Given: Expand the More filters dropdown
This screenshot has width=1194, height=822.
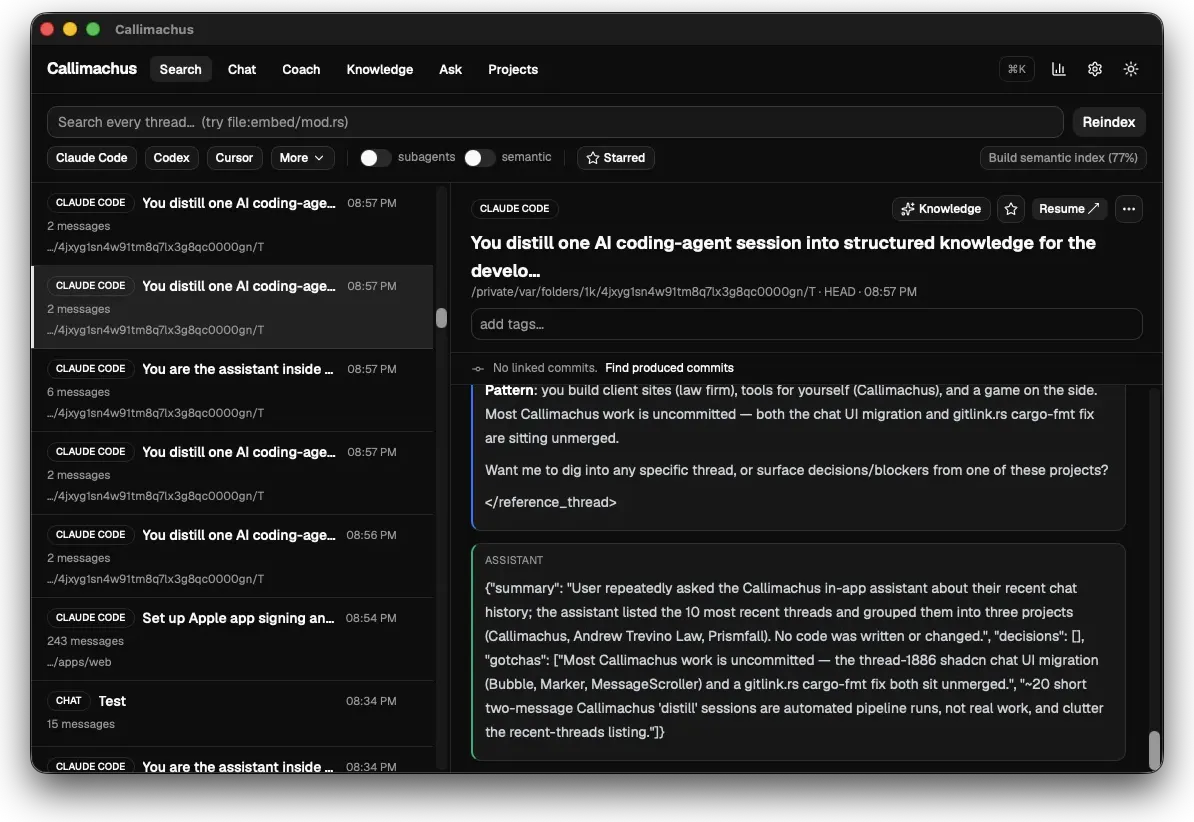Looking at the screenshot, I should tap(302, 158).
